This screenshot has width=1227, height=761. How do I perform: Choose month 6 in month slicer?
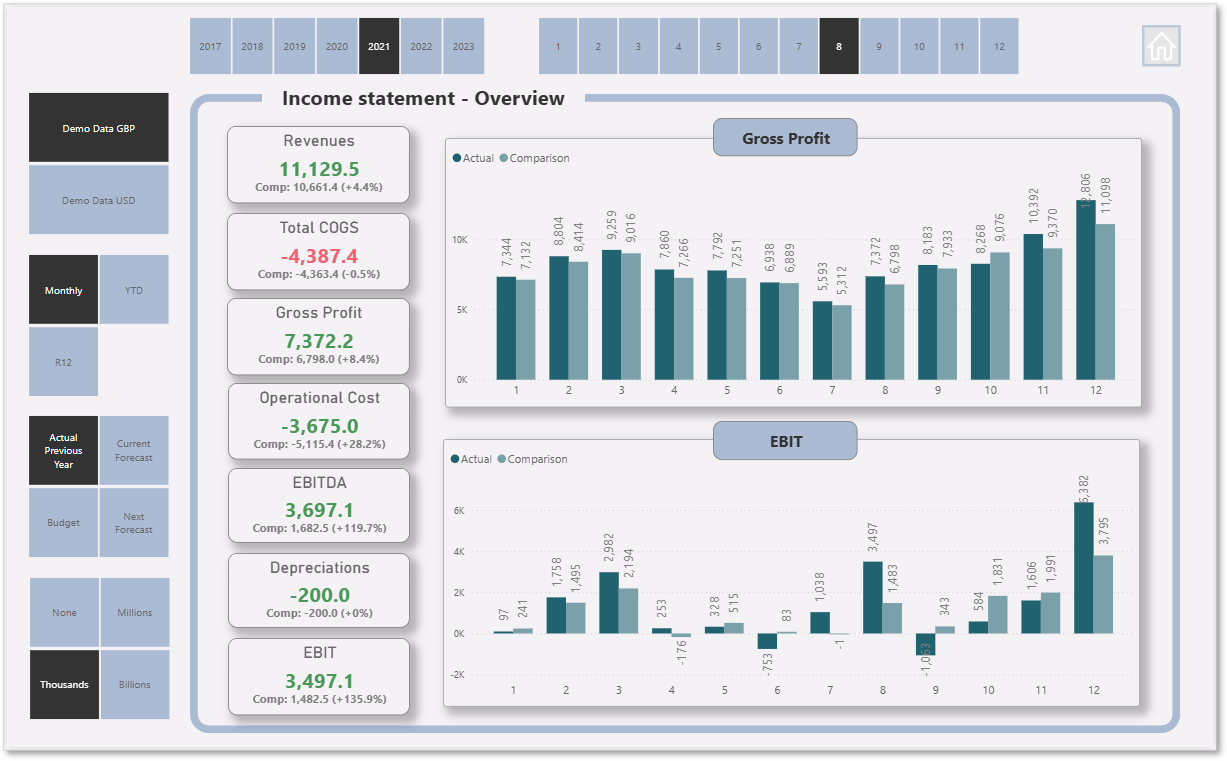tap(758, 46)
